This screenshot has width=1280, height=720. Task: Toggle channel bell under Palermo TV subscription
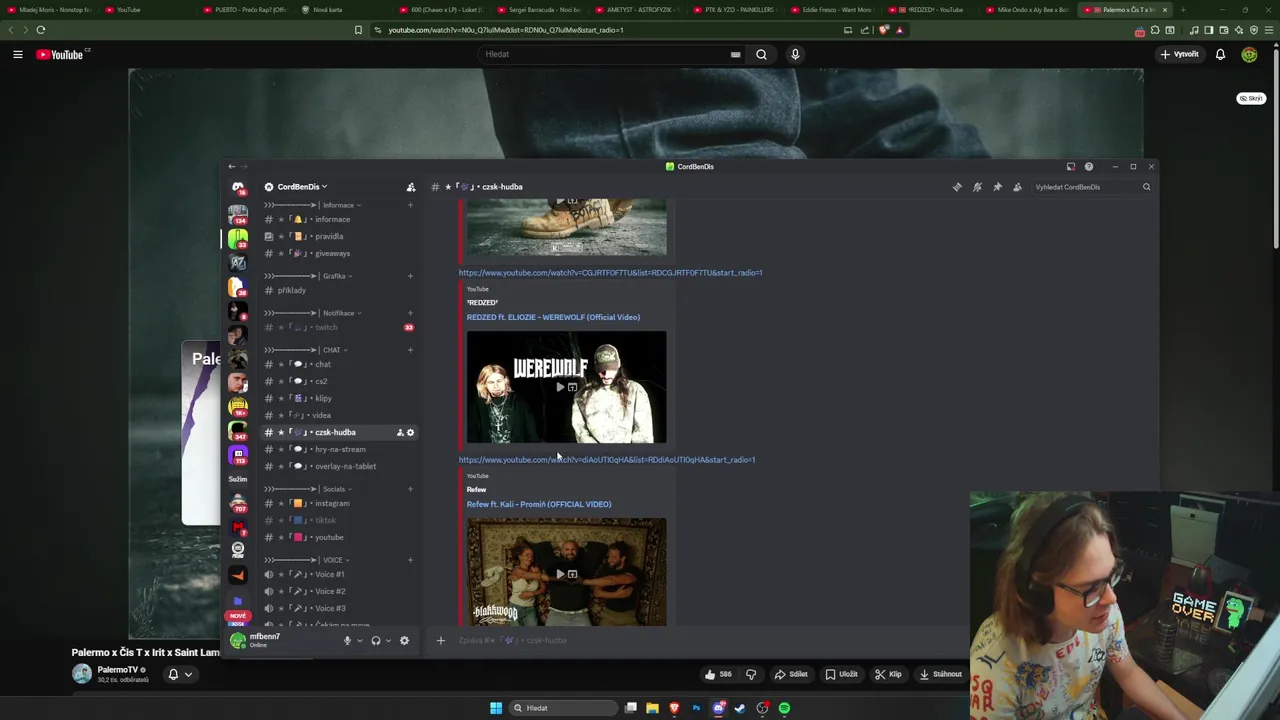tap(180, 674)
